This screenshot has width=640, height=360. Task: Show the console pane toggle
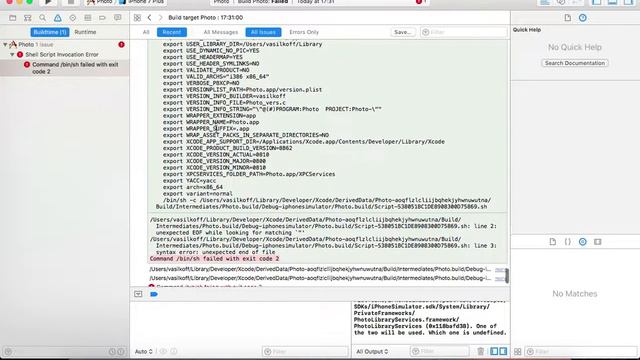coord(503,351)
